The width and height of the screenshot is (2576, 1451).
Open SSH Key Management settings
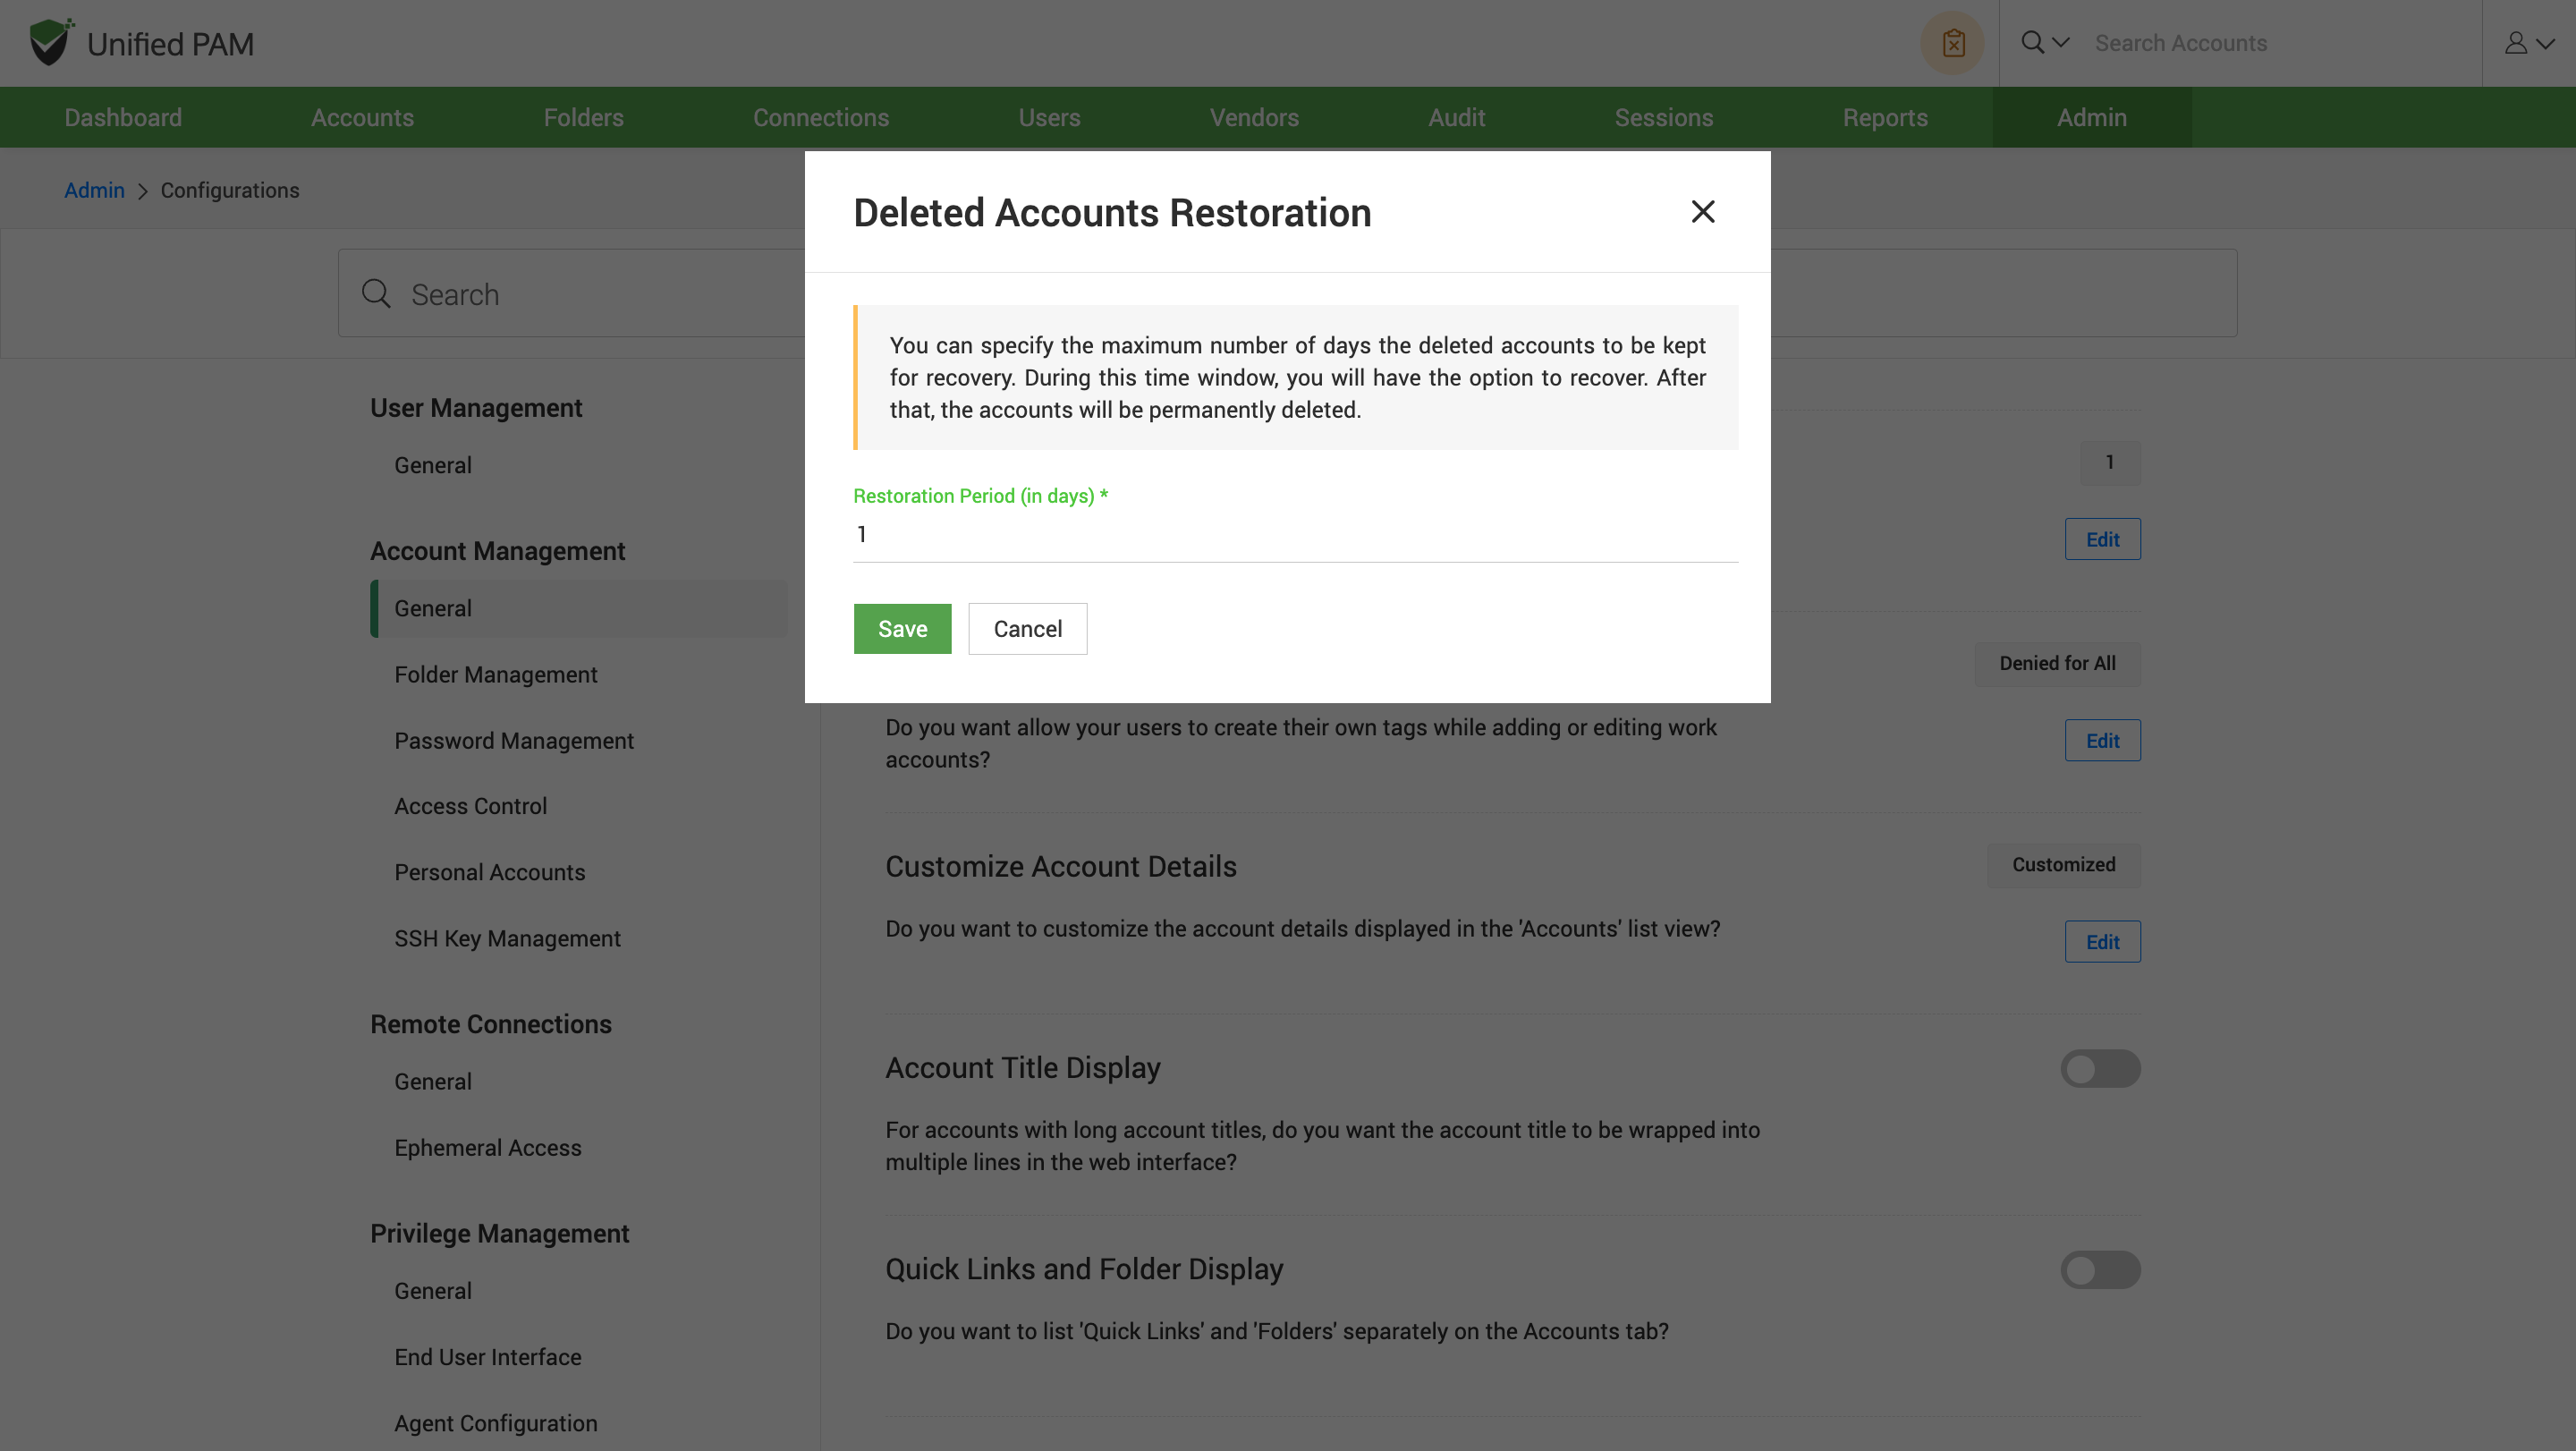coord(507,939)
